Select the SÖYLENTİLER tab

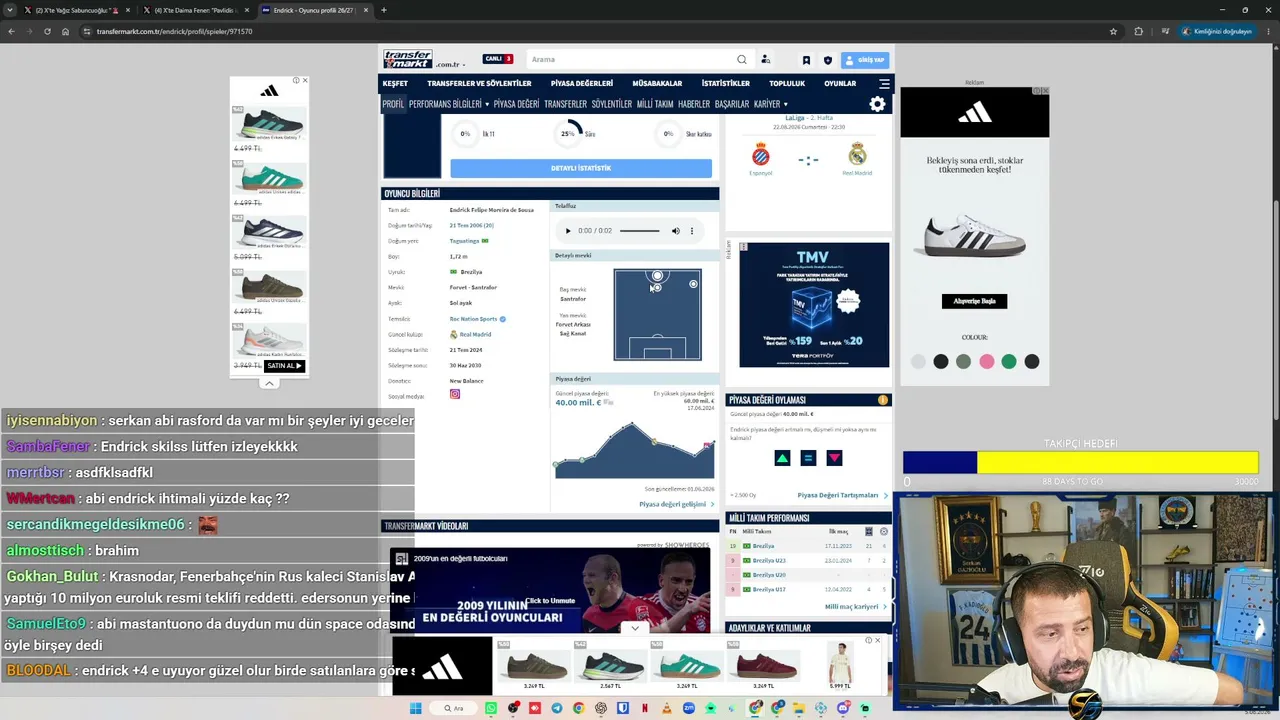pos(612,104)
